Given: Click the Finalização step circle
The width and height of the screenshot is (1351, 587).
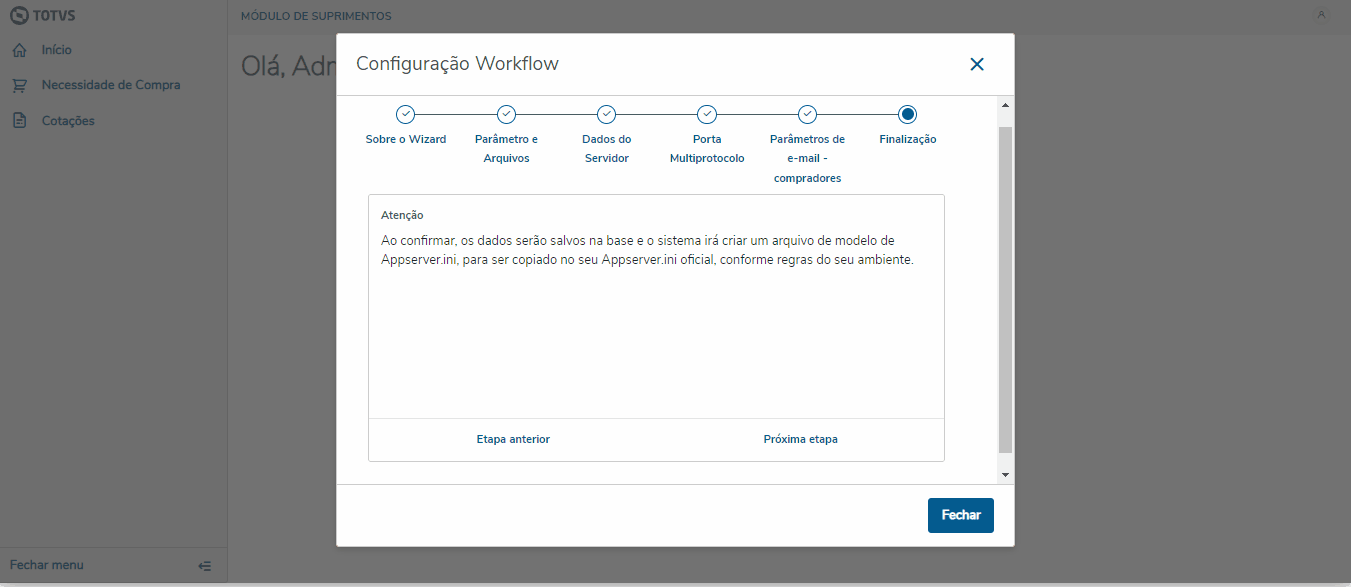Looking at the screenshot, I should (x=908, y=114).
